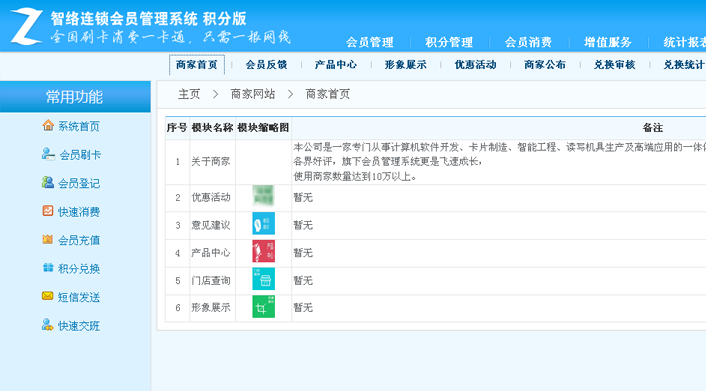
Task: Open the 统计报表 top menu
Action: pyautogui.click(x=684, y=42)
